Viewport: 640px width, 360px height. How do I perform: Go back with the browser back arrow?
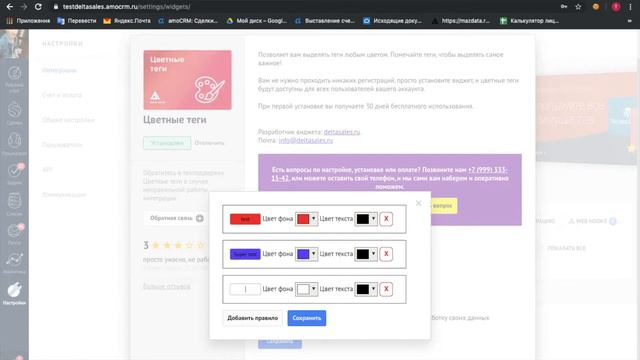(x=9, y=7)
